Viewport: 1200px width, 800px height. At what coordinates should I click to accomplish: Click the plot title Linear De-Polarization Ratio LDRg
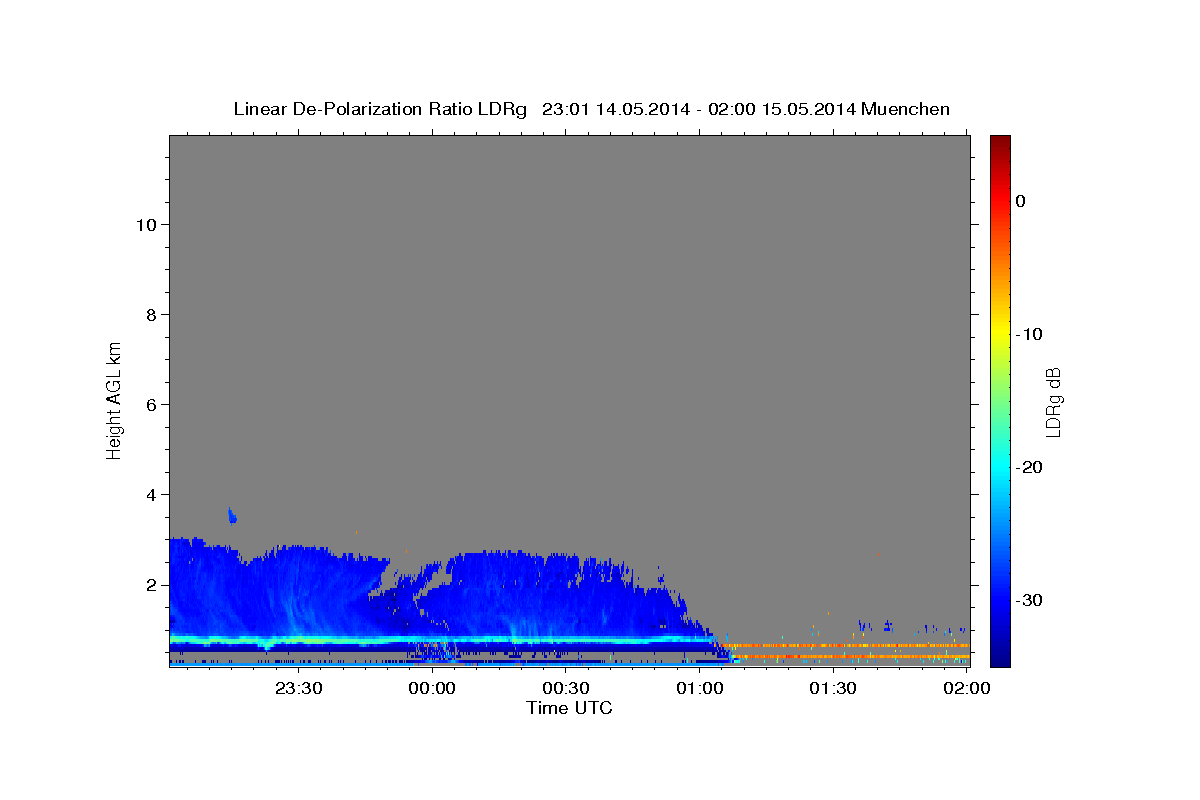[x=379, y=109]
